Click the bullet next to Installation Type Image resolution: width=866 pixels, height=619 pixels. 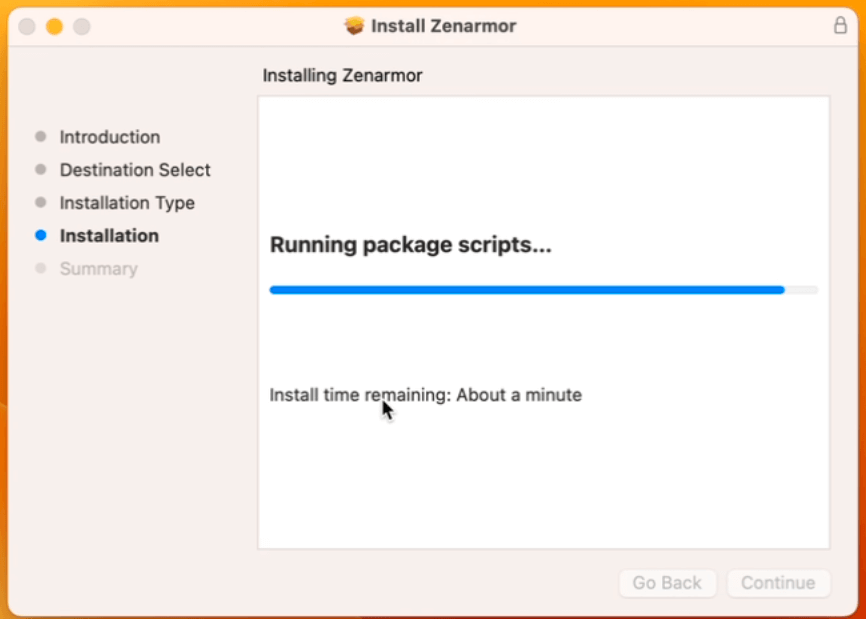[x=40, y=203]
